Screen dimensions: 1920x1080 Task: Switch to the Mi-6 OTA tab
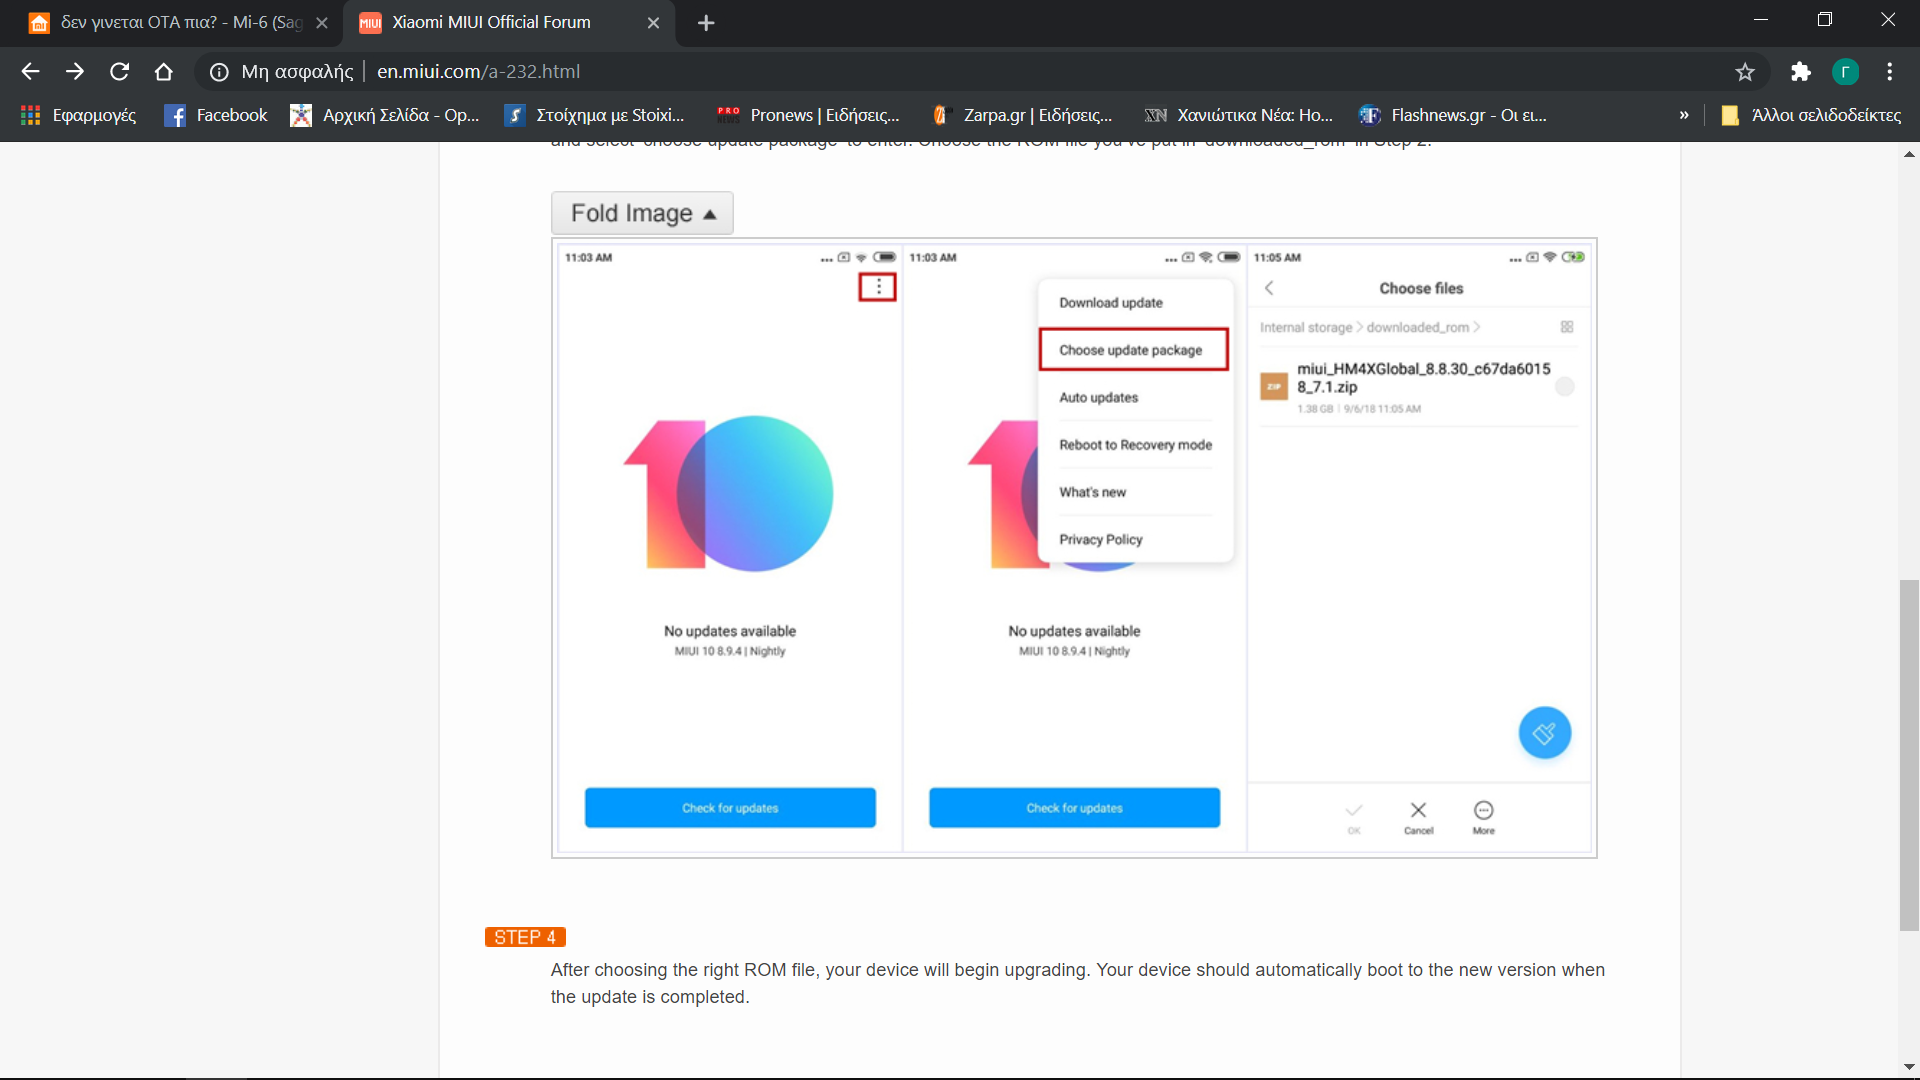tap(170, 22)
